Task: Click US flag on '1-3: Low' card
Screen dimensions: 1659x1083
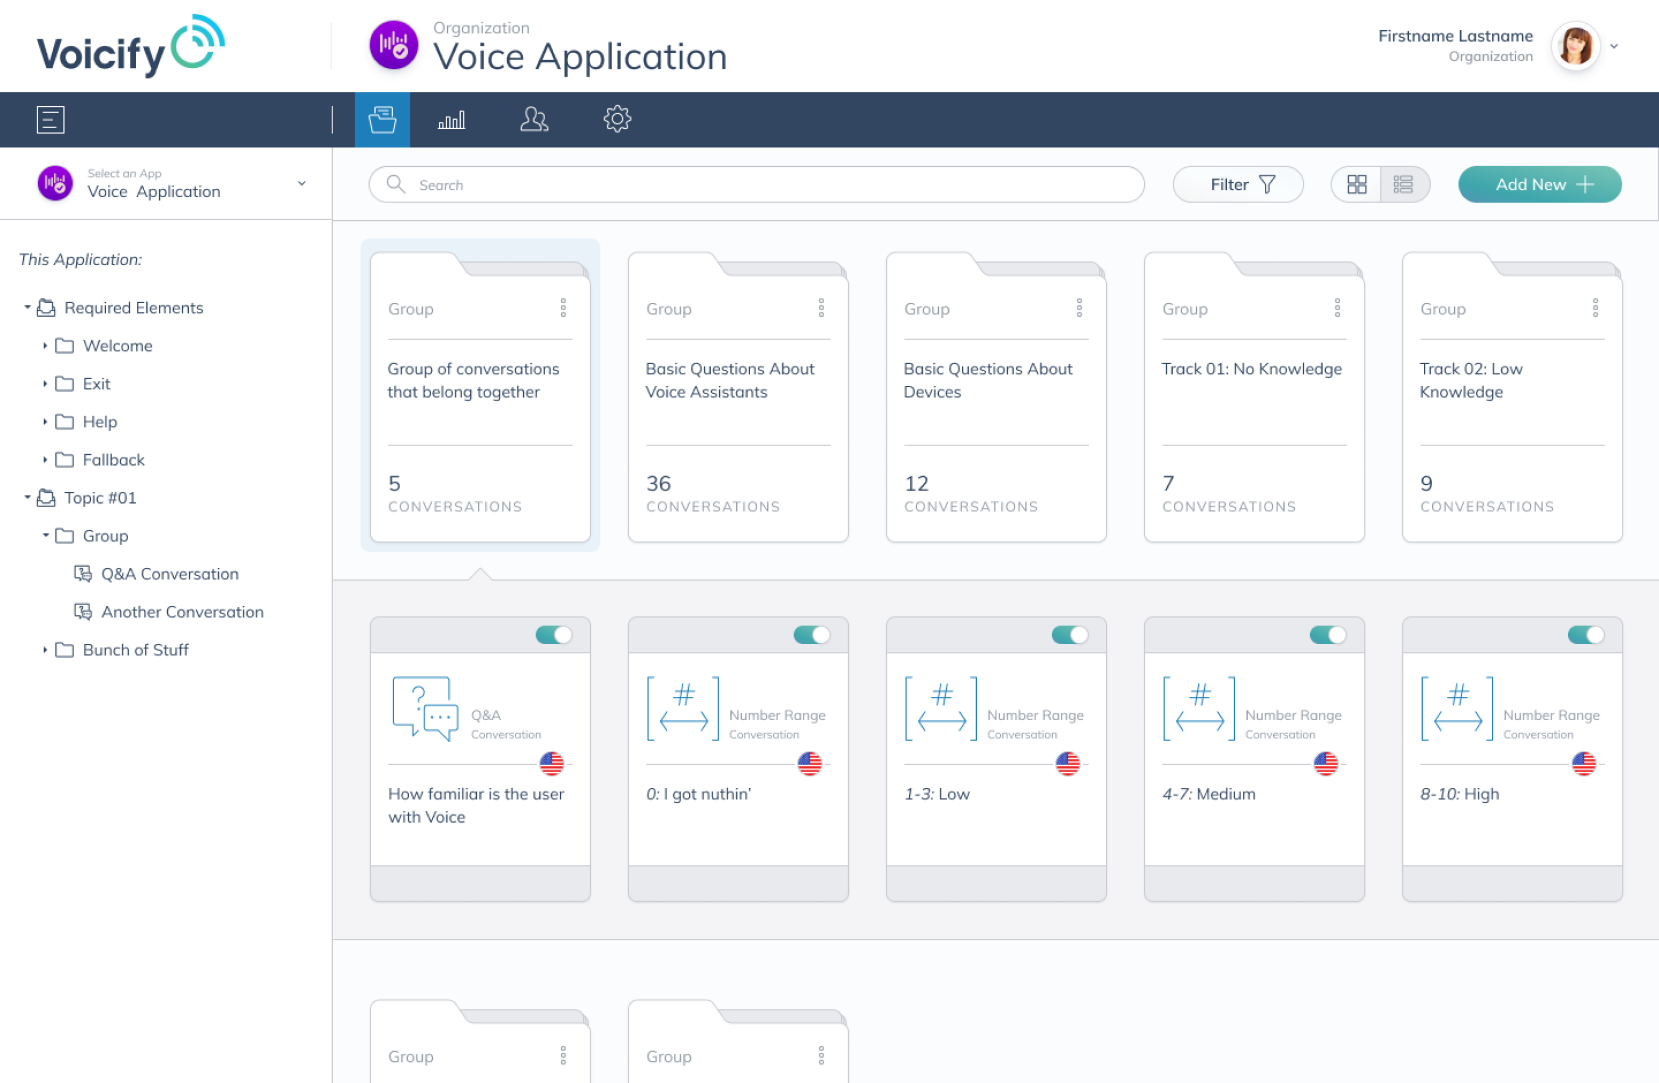Action: pyautogui.click(x=1068, y=764)
